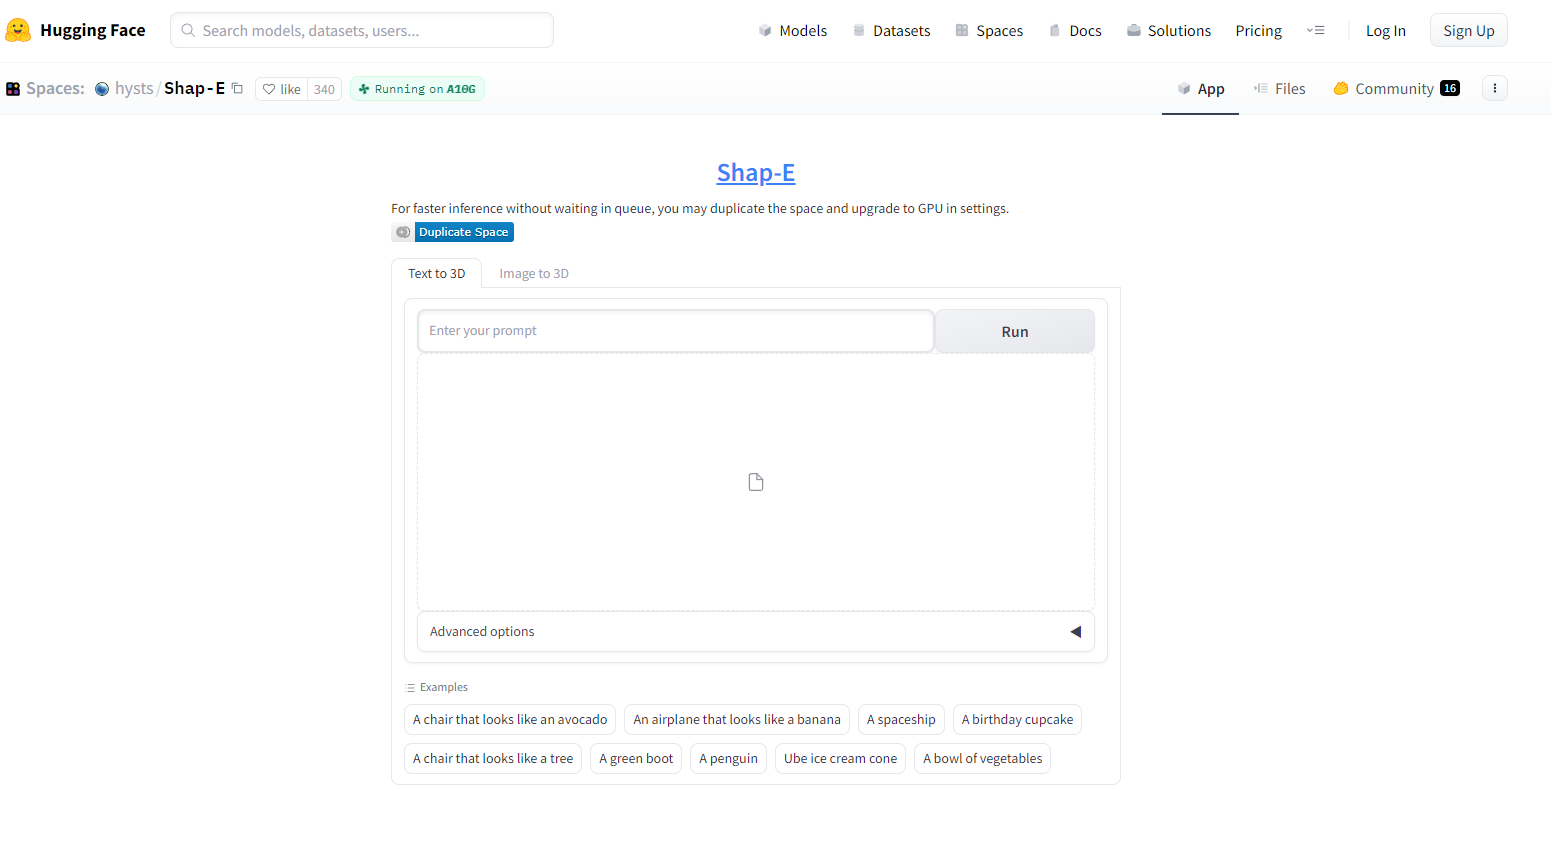
Task: Open the hysts profile avatar
Action: 101,88
